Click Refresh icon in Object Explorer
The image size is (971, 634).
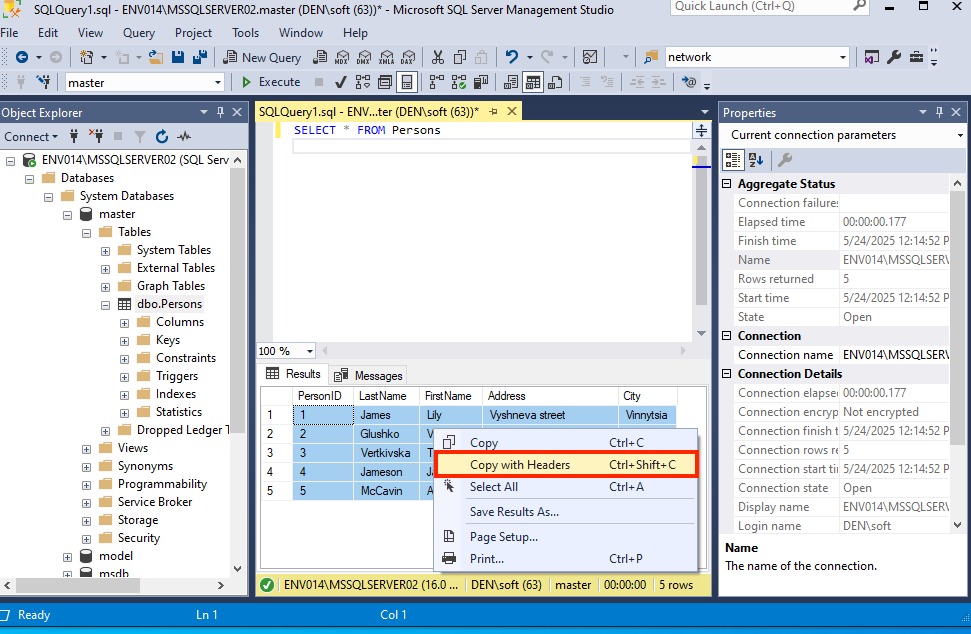[x=162, y=136]
